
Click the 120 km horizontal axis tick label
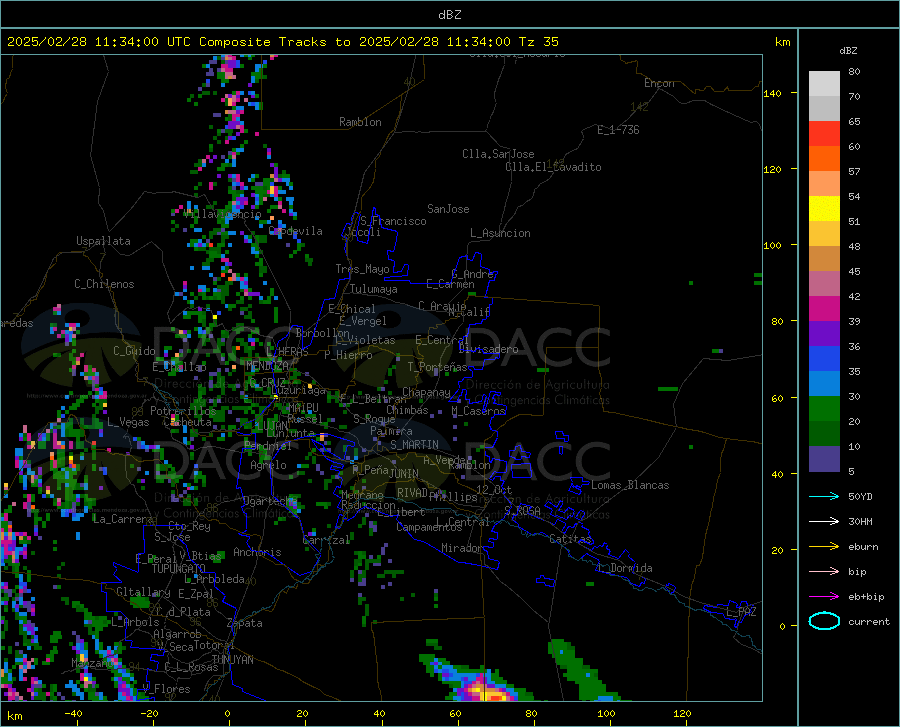coord(682,714)
